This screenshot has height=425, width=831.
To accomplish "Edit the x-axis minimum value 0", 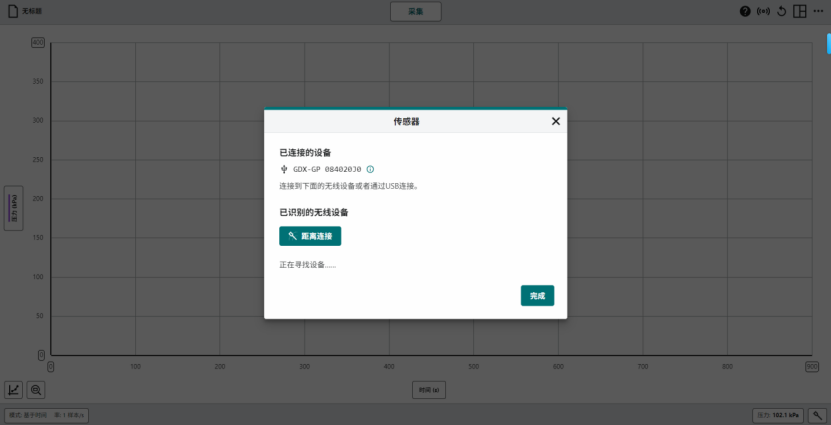I will 51,367.
